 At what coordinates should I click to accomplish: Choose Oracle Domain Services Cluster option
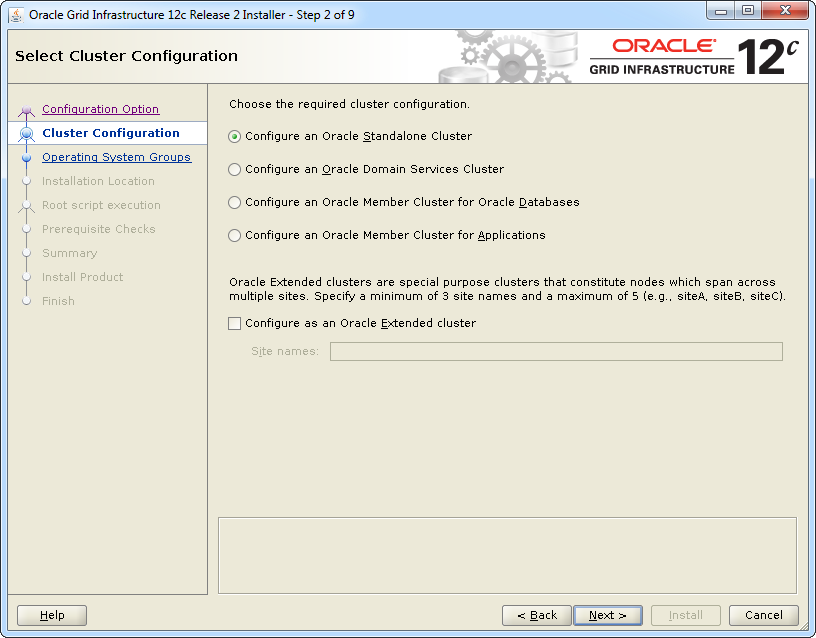[x=235, y=170]
